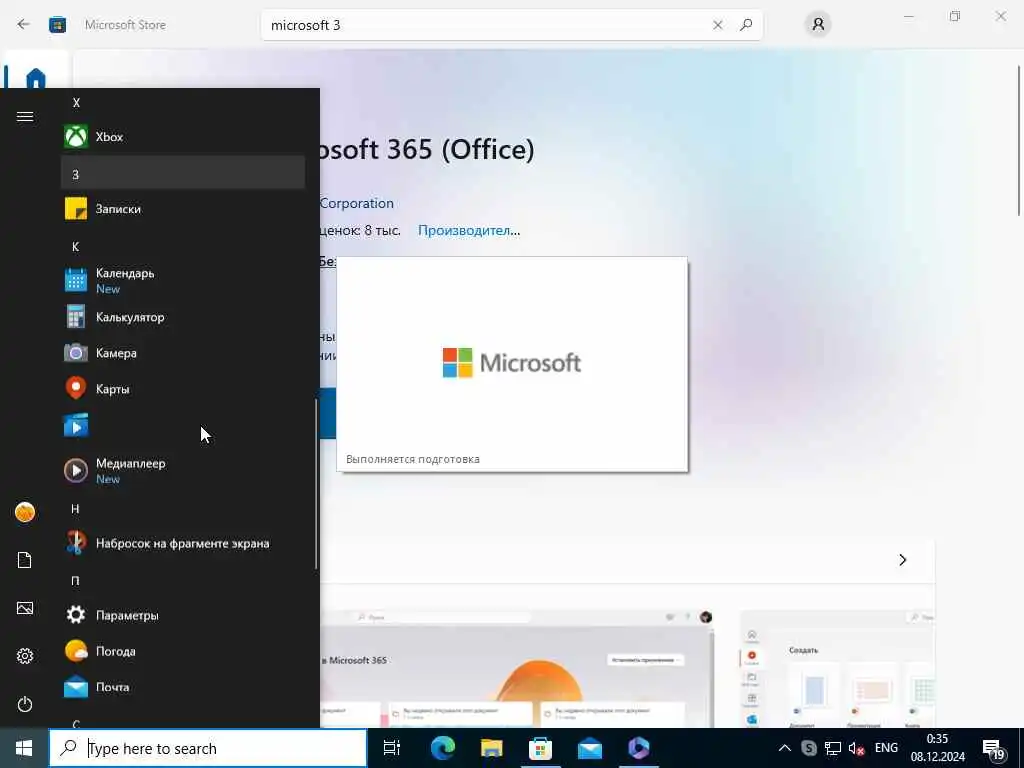This screenshot has height=768, width=1024.
Task: Open clock and date 08.12.2024
Action: (x=937, y=748)
